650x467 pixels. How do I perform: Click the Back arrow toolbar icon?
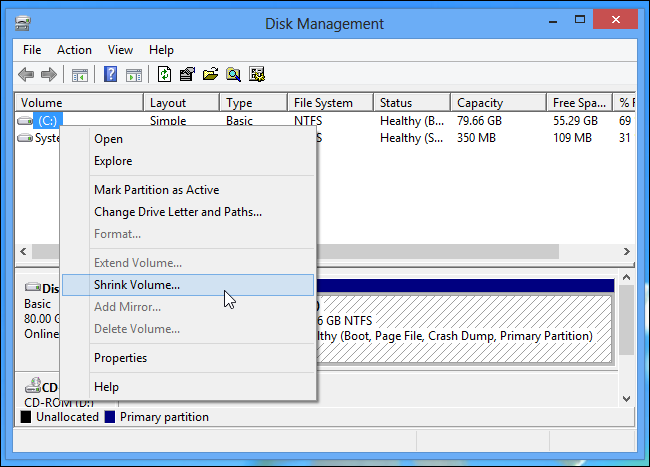point(27,74)
